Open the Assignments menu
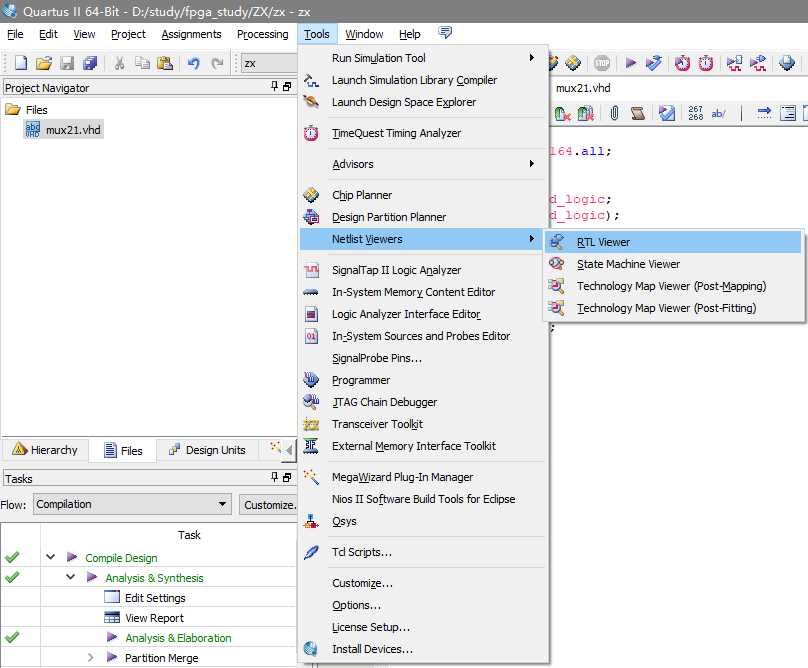Image resolution: width=808 pixels, height=668 pixels. pos(191,34)
